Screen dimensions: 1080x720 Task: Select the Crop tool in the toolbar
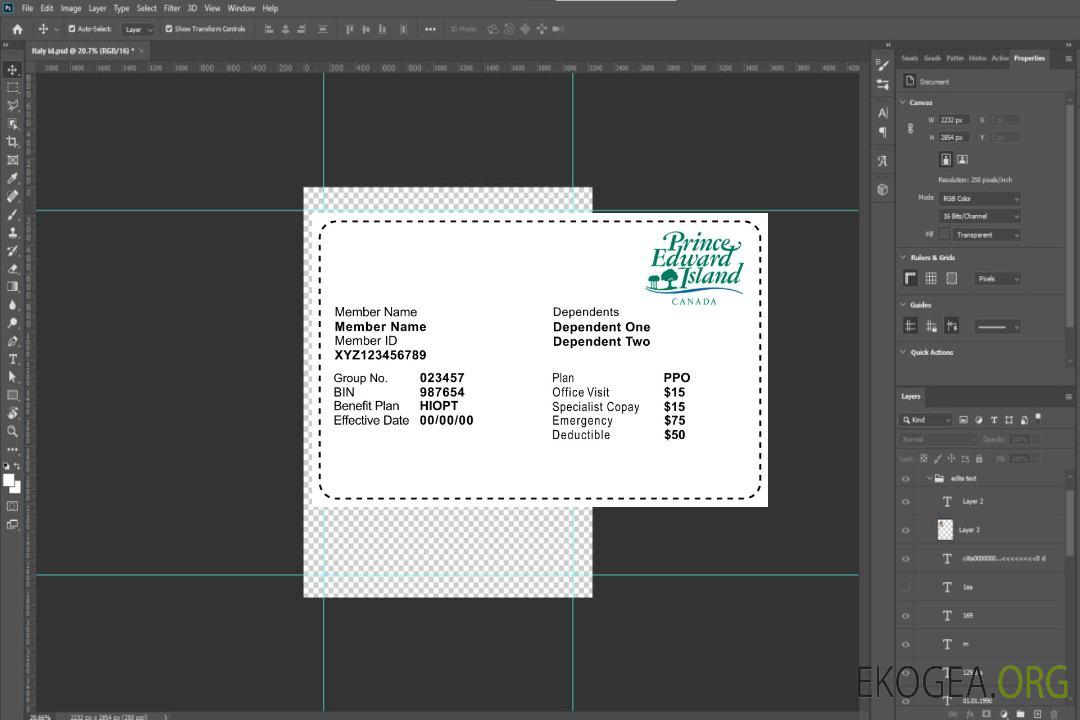12,142
